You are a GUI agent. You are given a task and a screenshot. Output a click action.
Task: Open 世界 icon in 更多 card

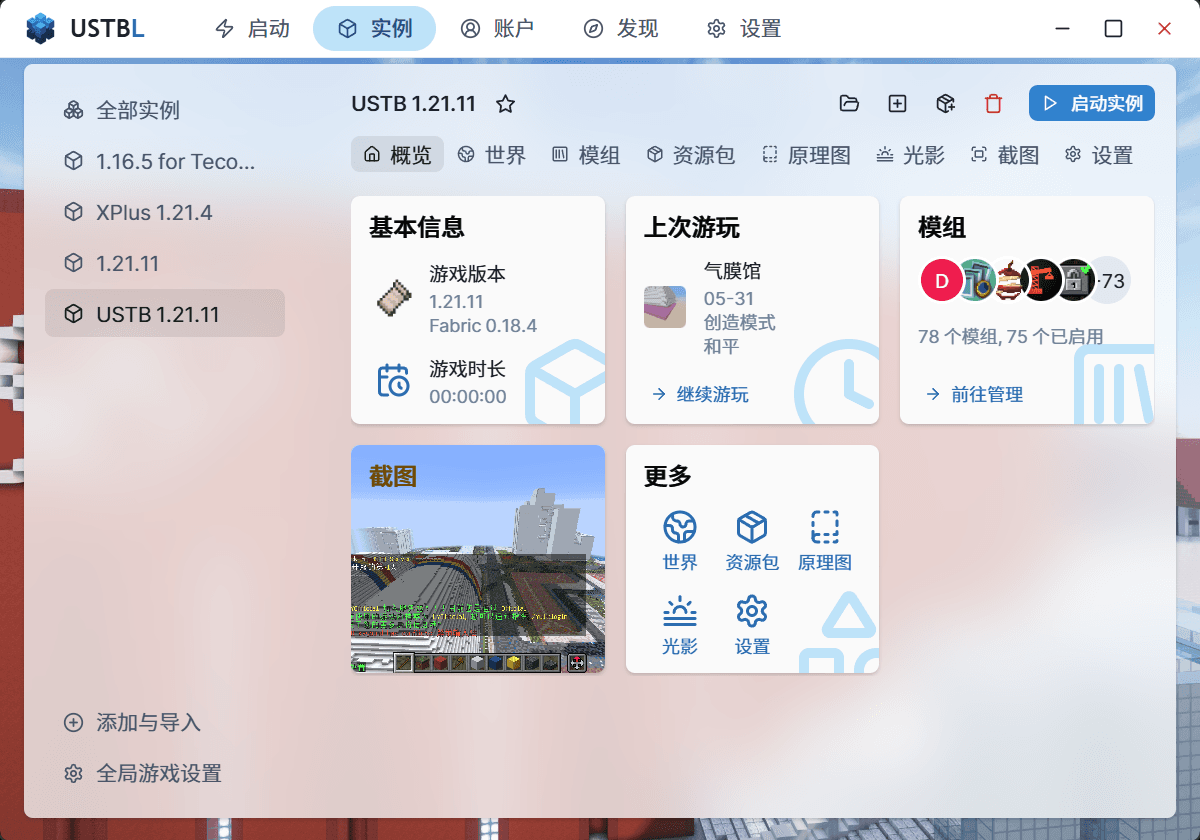pyautogui.click(x=680, y=541)
